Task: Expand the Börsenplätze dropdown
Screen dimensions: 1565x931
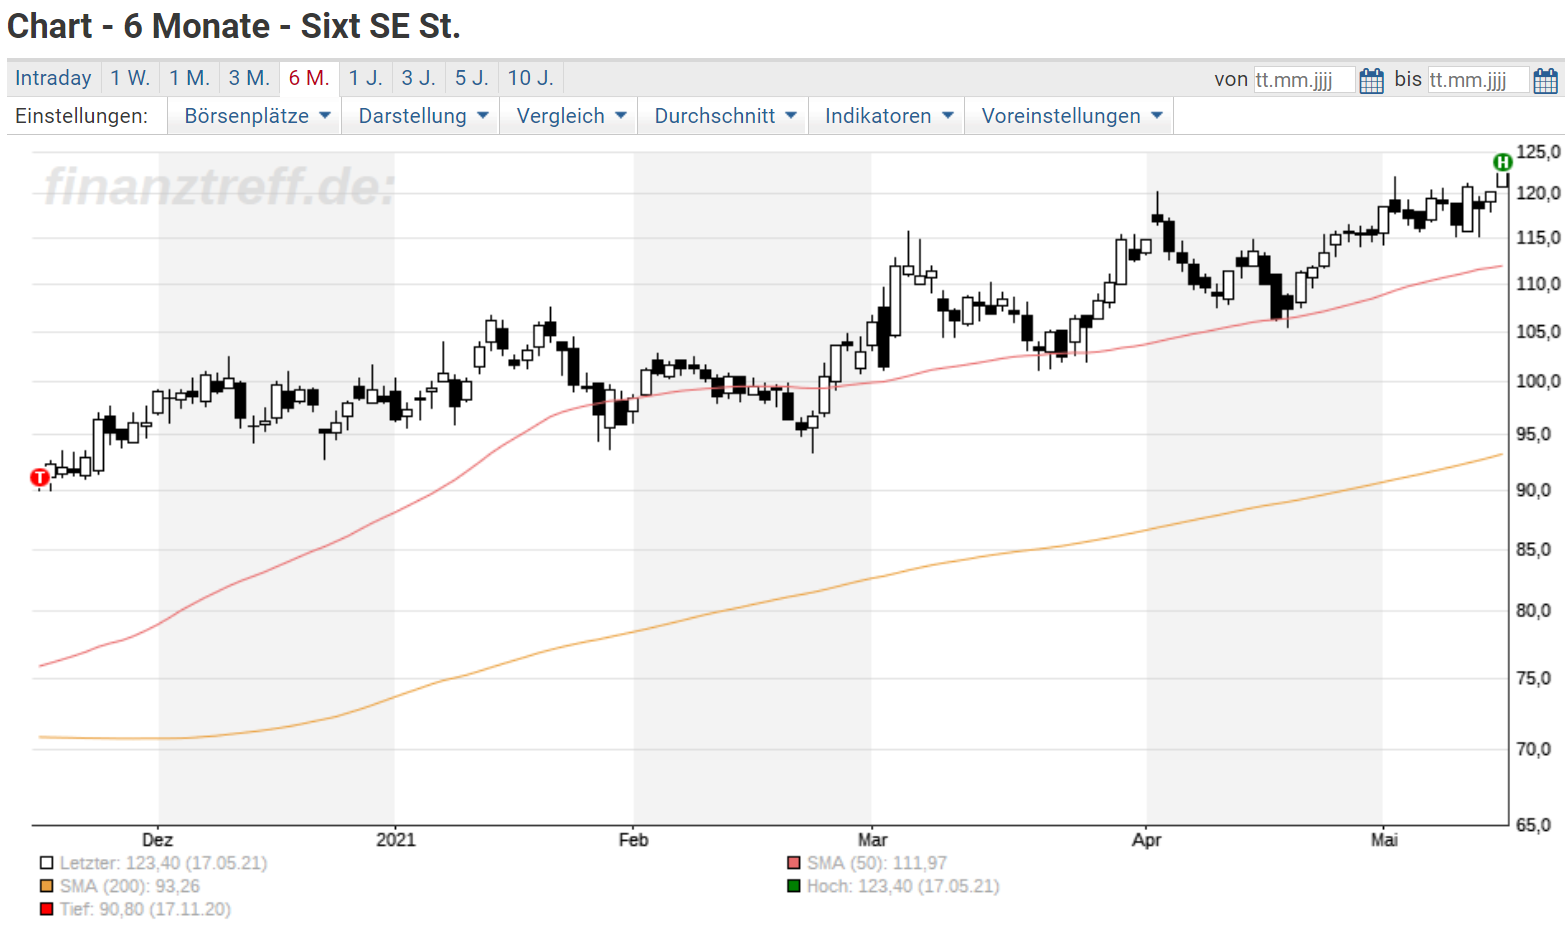Action: click(256, 116)
